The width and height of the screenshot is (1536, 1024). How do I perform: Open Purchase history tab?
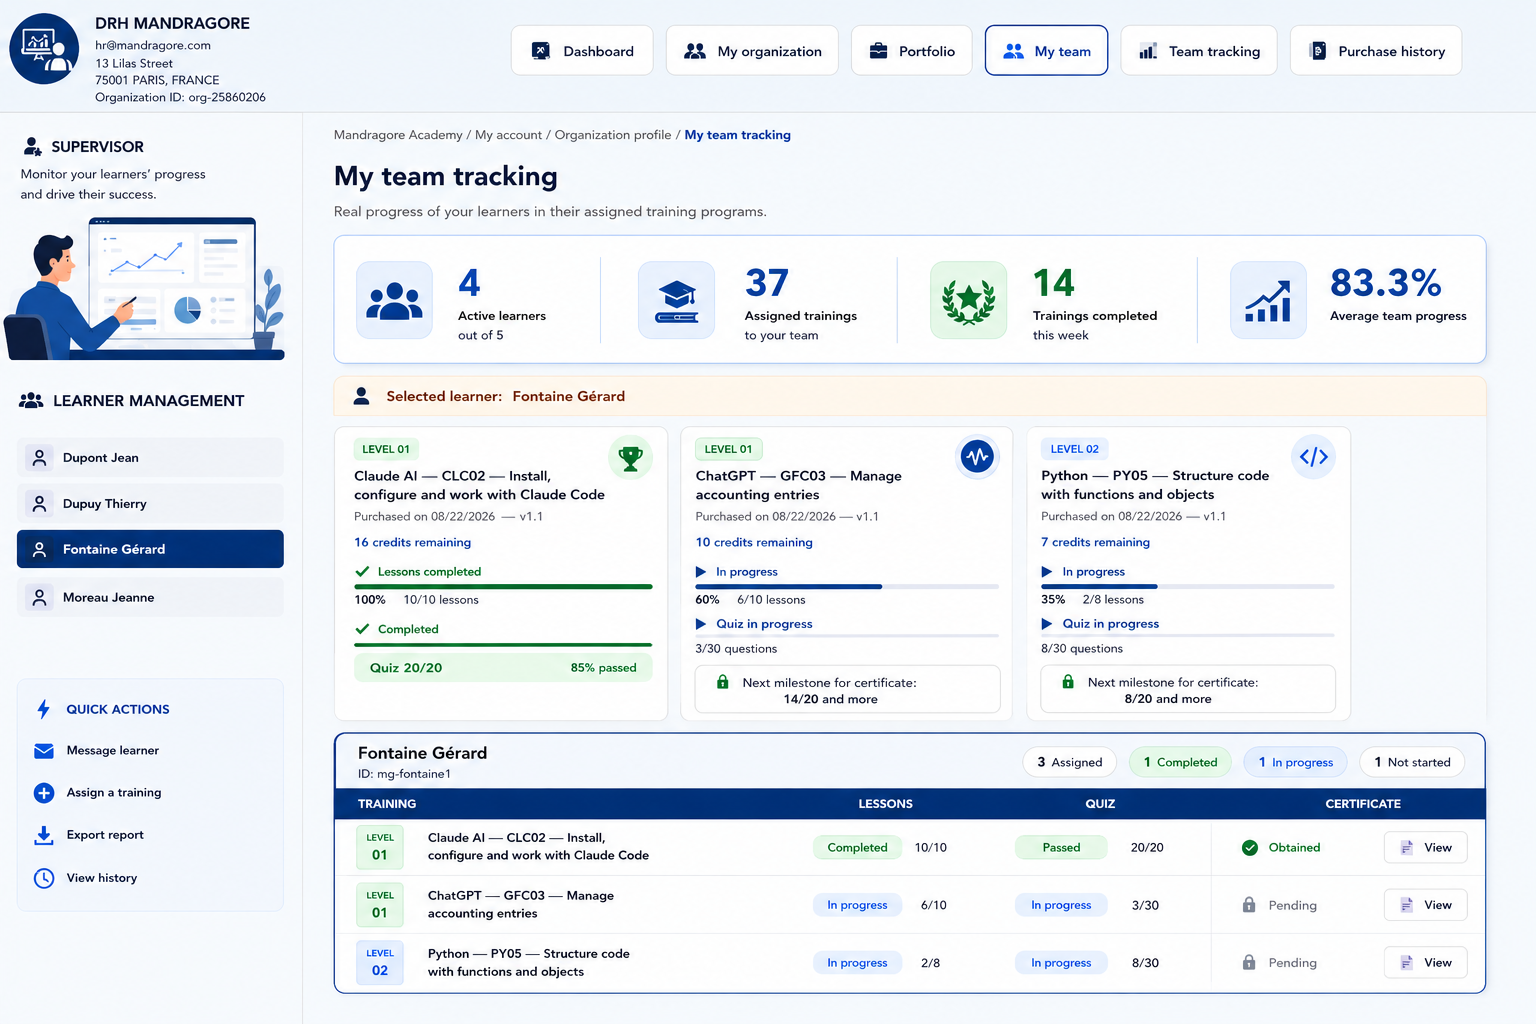(1376, 51)
